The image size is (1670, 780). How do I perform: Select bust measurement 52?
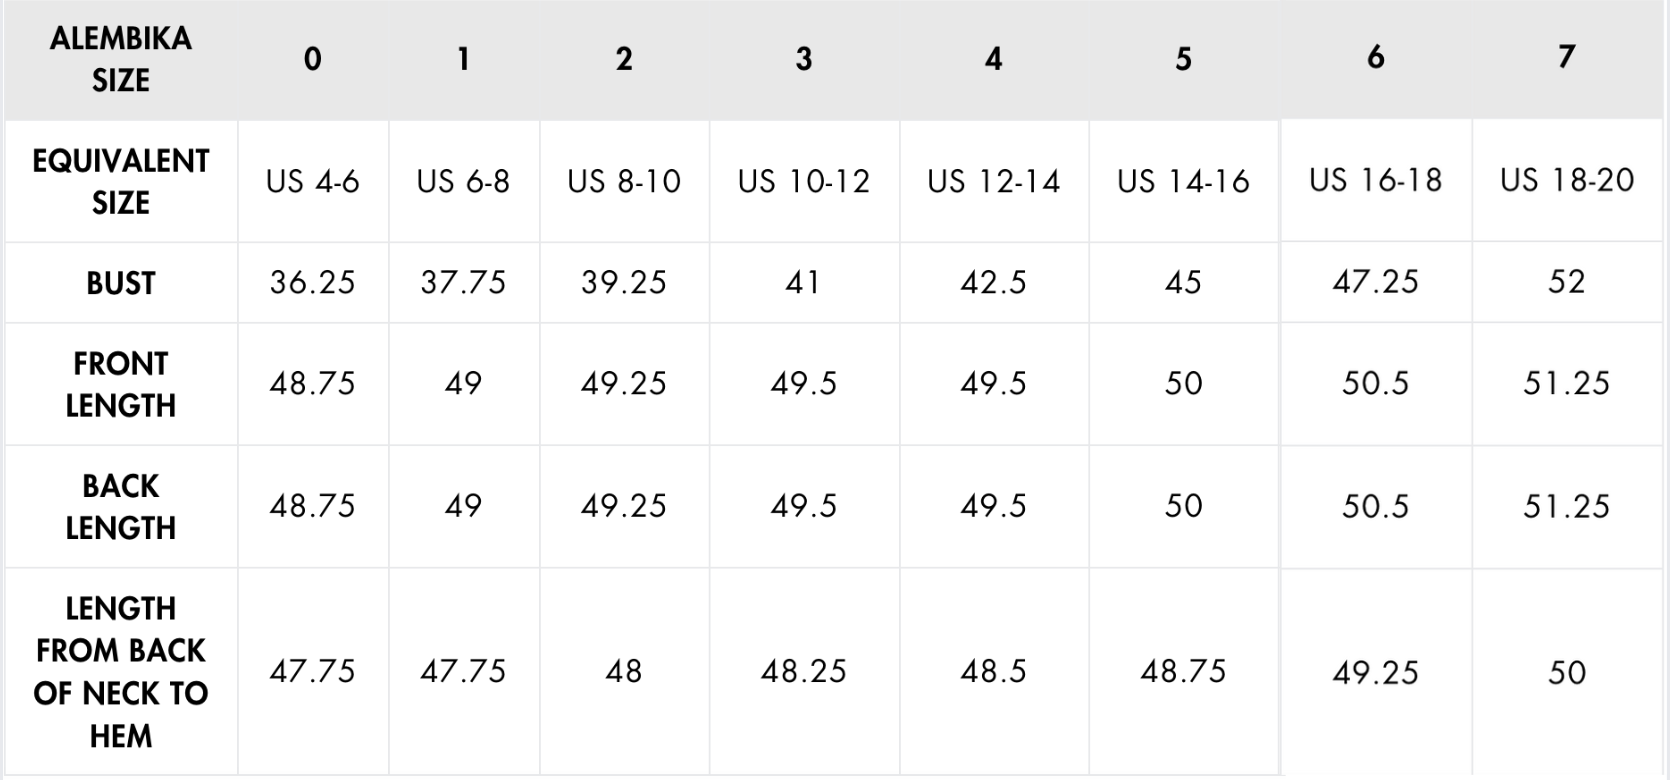(1567, 281)
